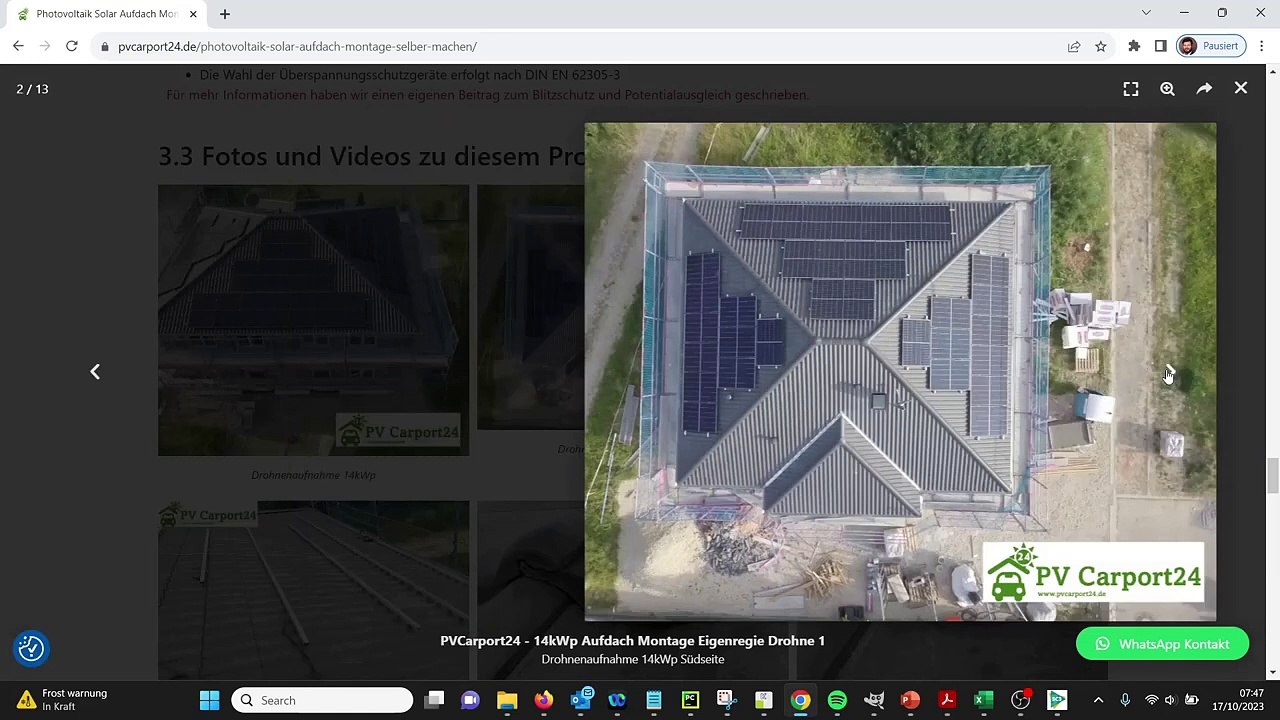Click the dimmed first drone photo thumbnail
This screenshot has height=720, width=1280.
click(313, 320)
